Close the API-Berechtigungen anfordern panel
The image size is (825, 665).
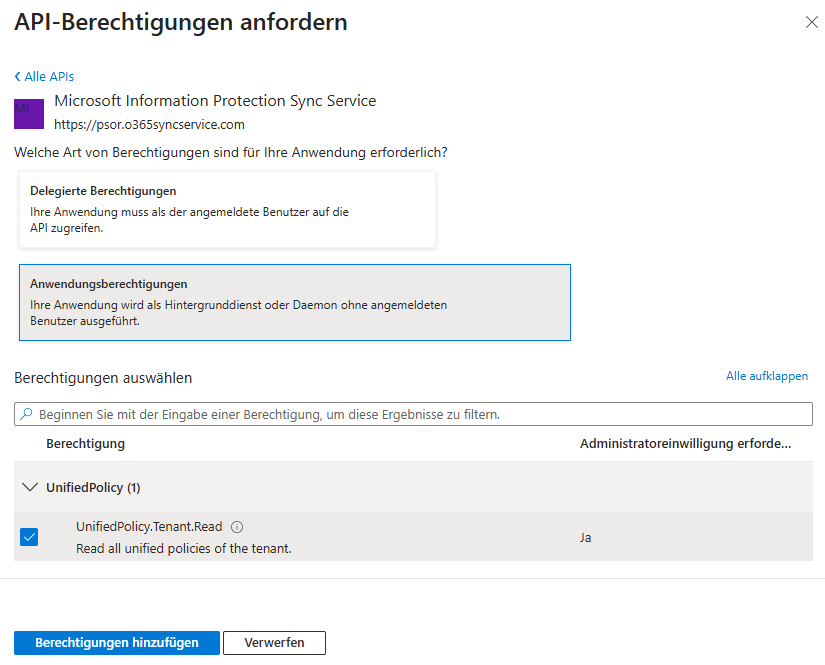point(812,22)
